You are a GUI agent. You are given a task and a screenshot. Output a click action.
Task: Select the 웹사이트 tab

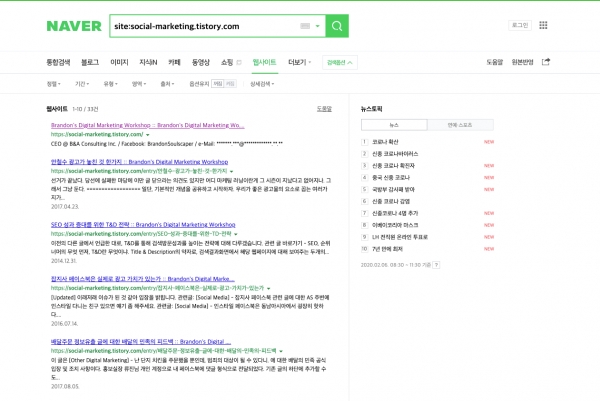pyautogui.click(x=264, y=62)
